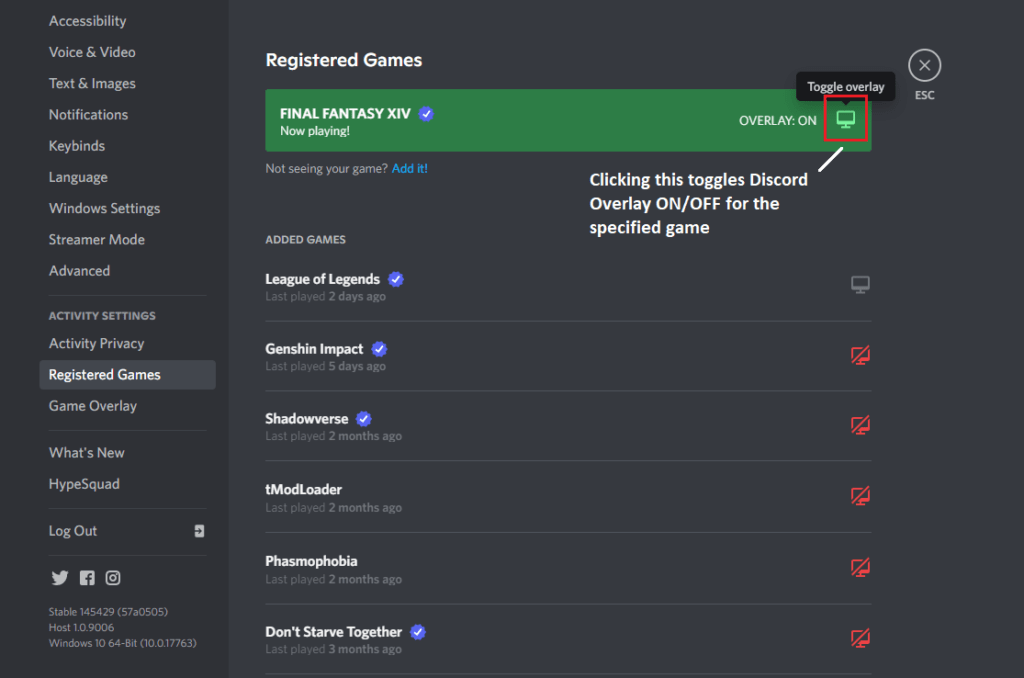Enable overlay for Genshin Impact
The image size is (1024, 678).
tap(860, 355)
